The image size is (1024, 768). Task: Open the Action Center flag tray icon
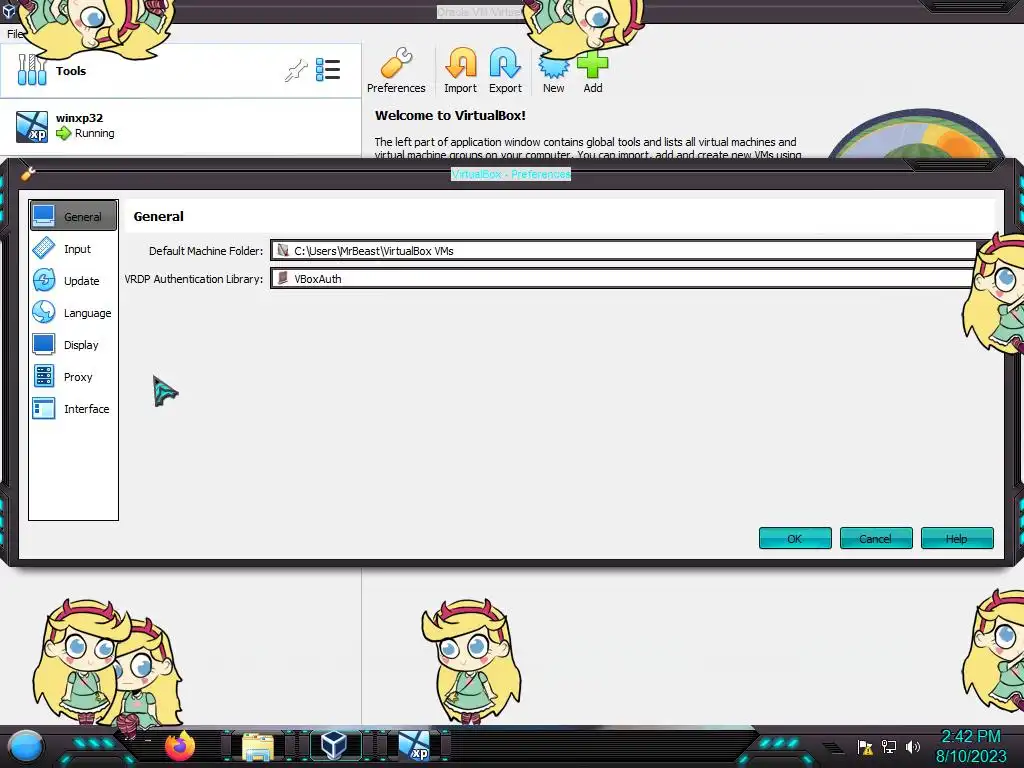click(x=865, y=747)
